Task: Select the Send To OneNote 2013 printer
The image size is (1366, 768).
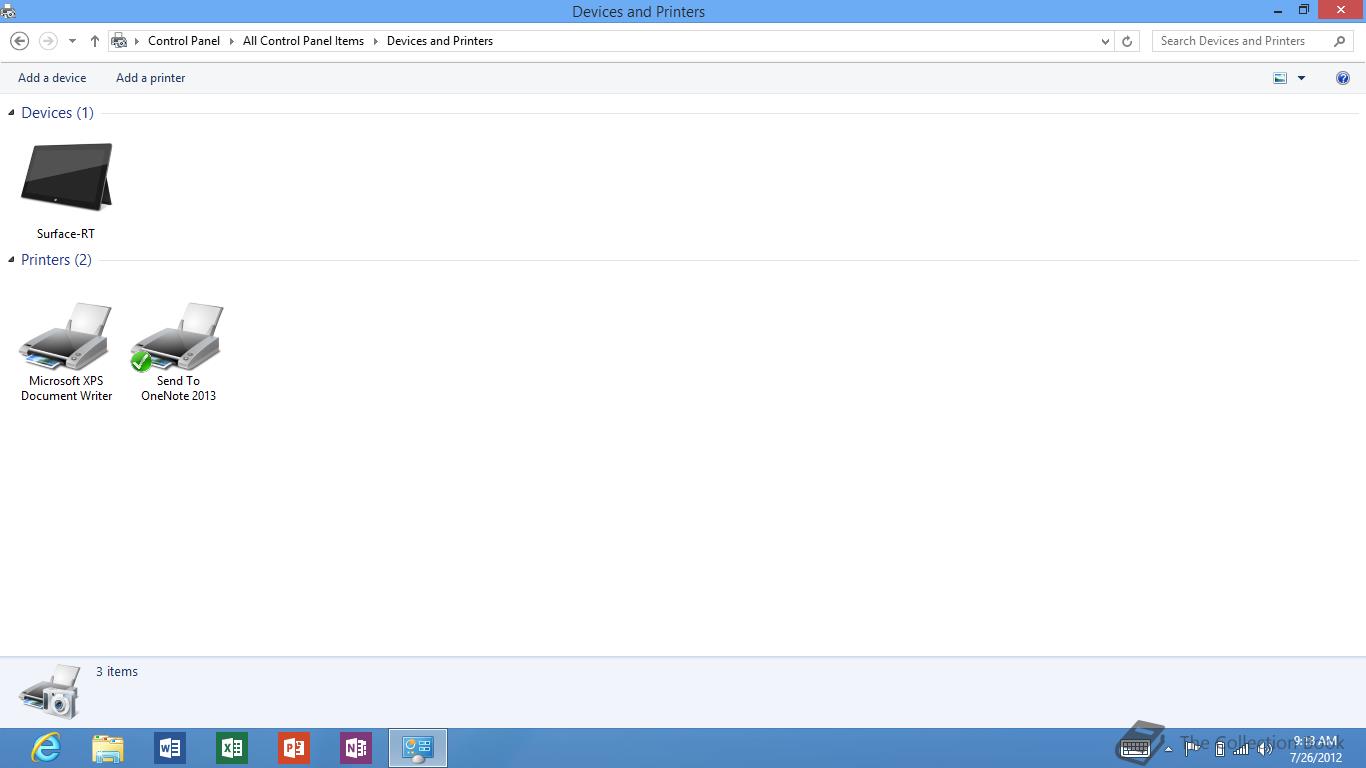Action: click(178, 337)
